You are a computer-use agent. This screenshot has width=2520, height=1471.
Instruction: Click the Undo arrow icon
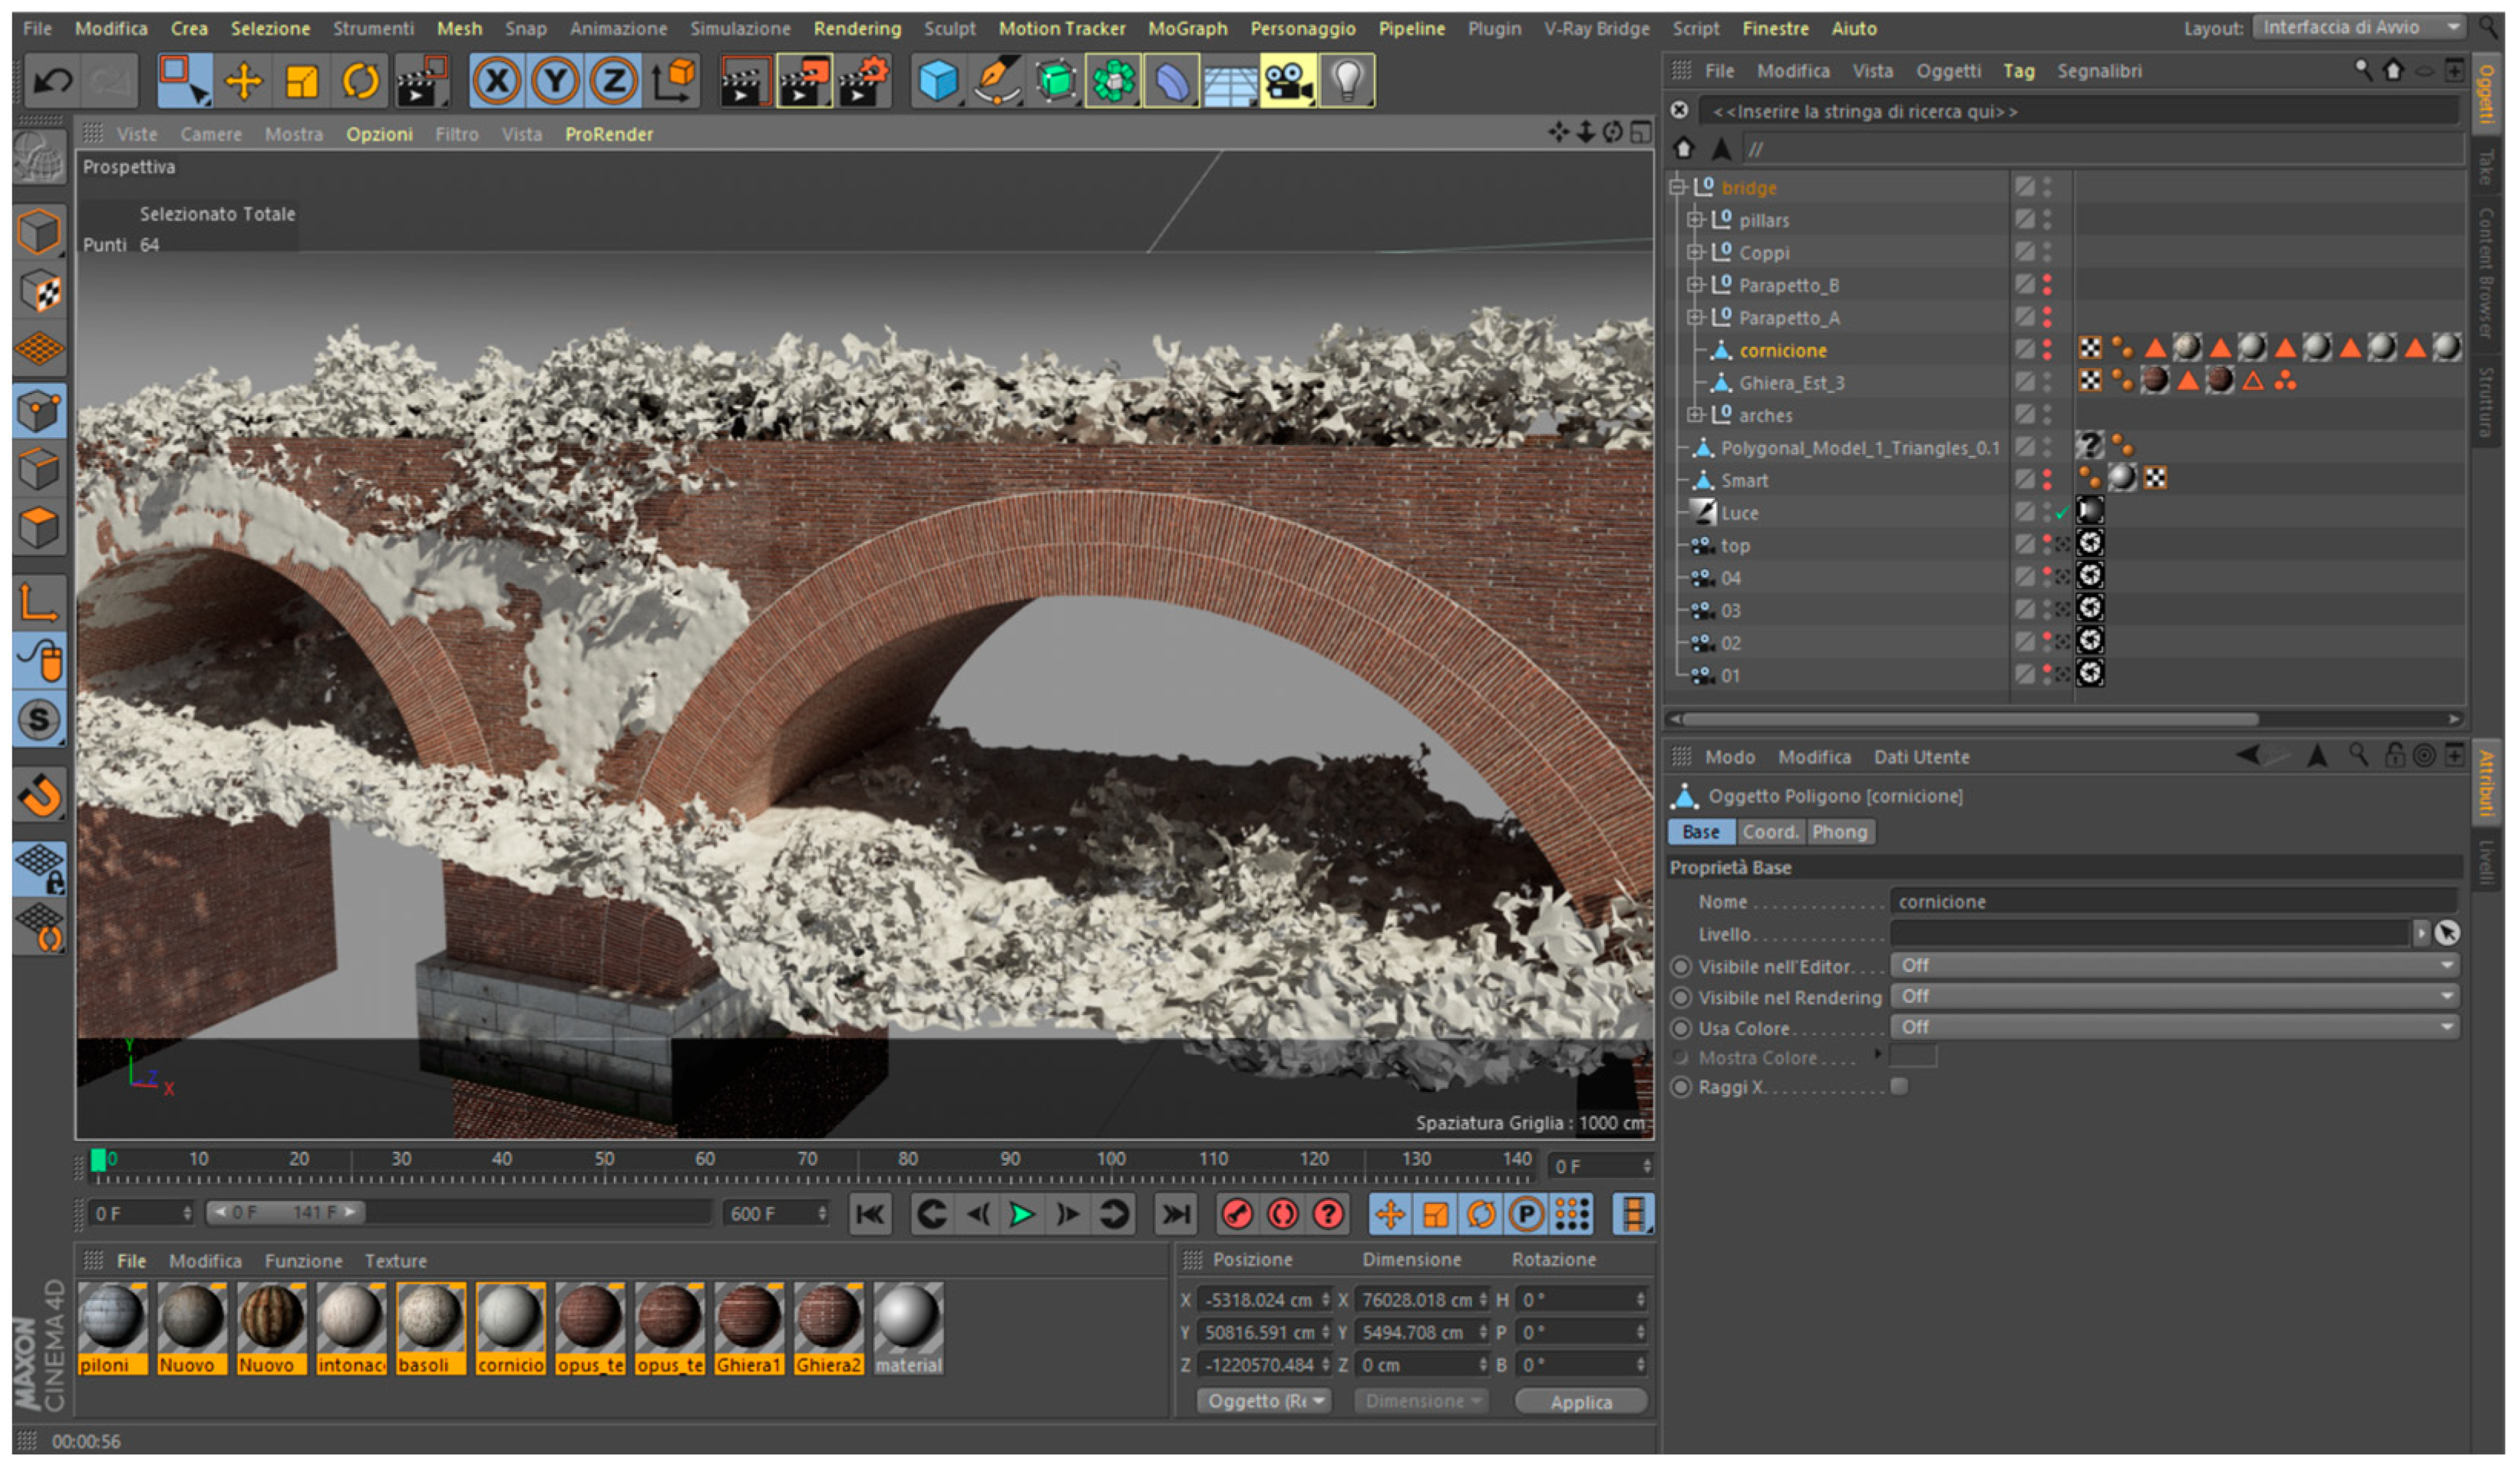[x=52, y=81]
